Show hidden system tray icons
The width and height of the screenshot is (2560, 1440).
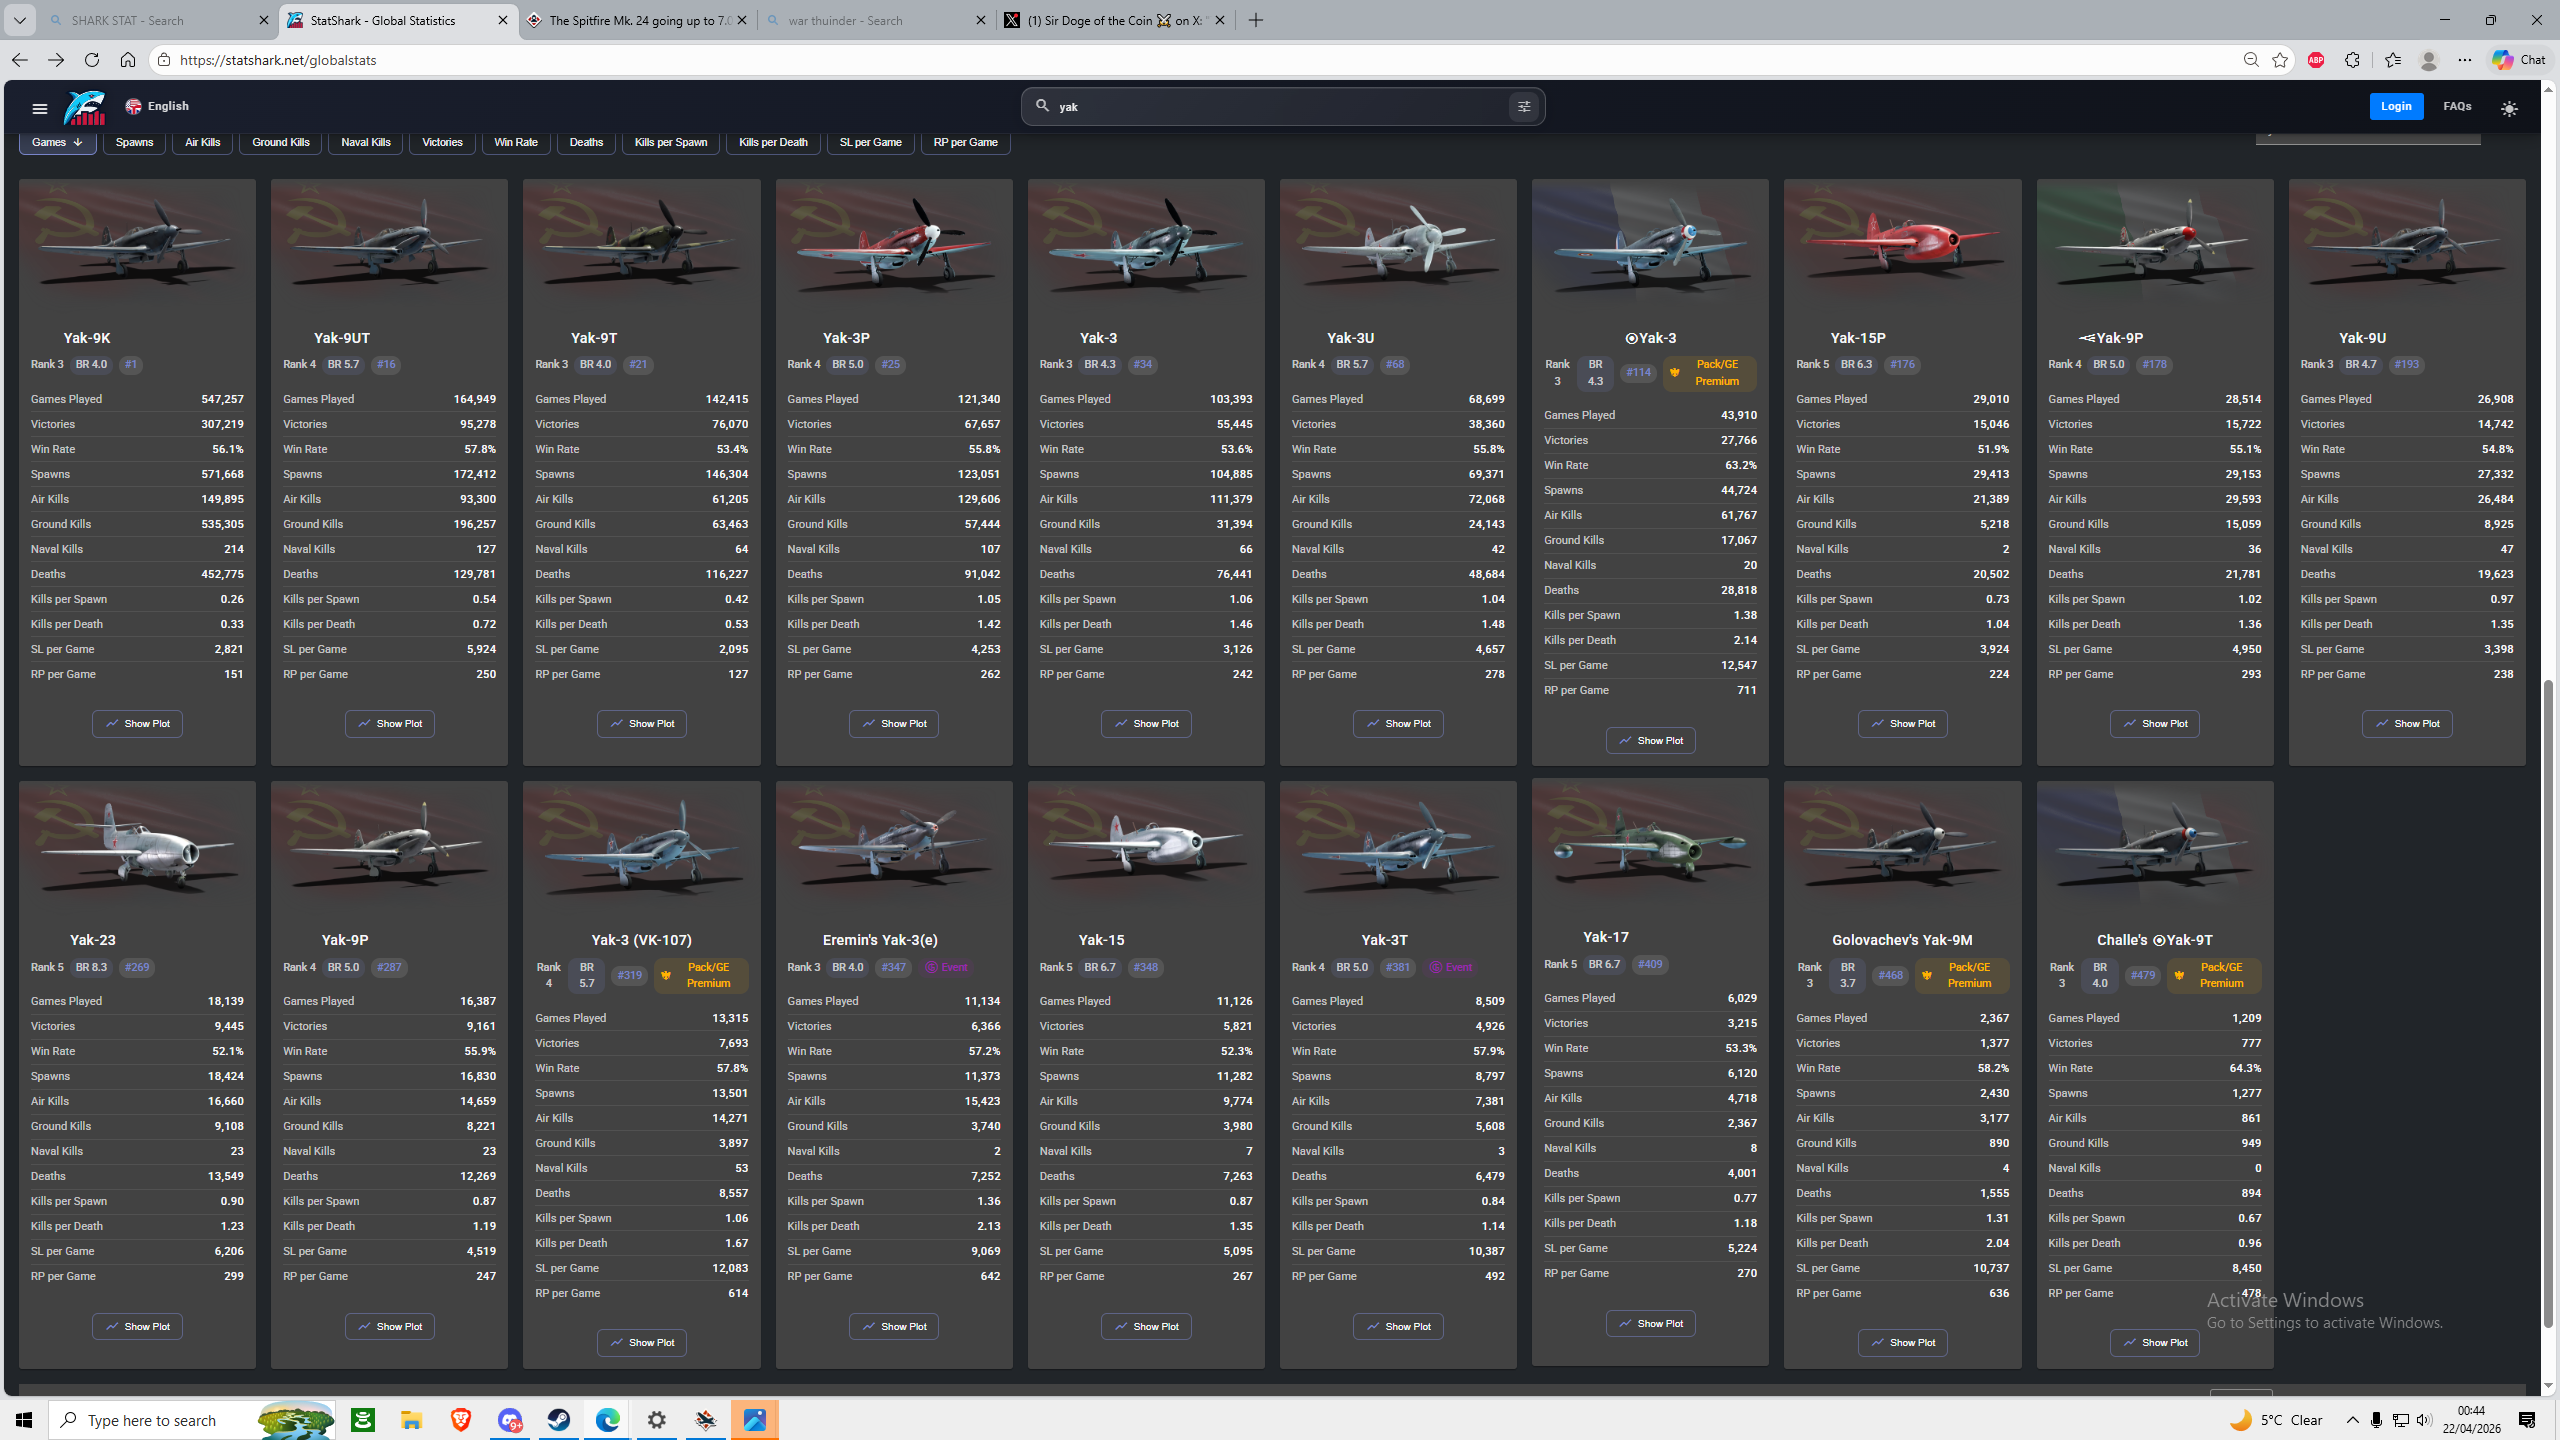pos(2353,1420)
